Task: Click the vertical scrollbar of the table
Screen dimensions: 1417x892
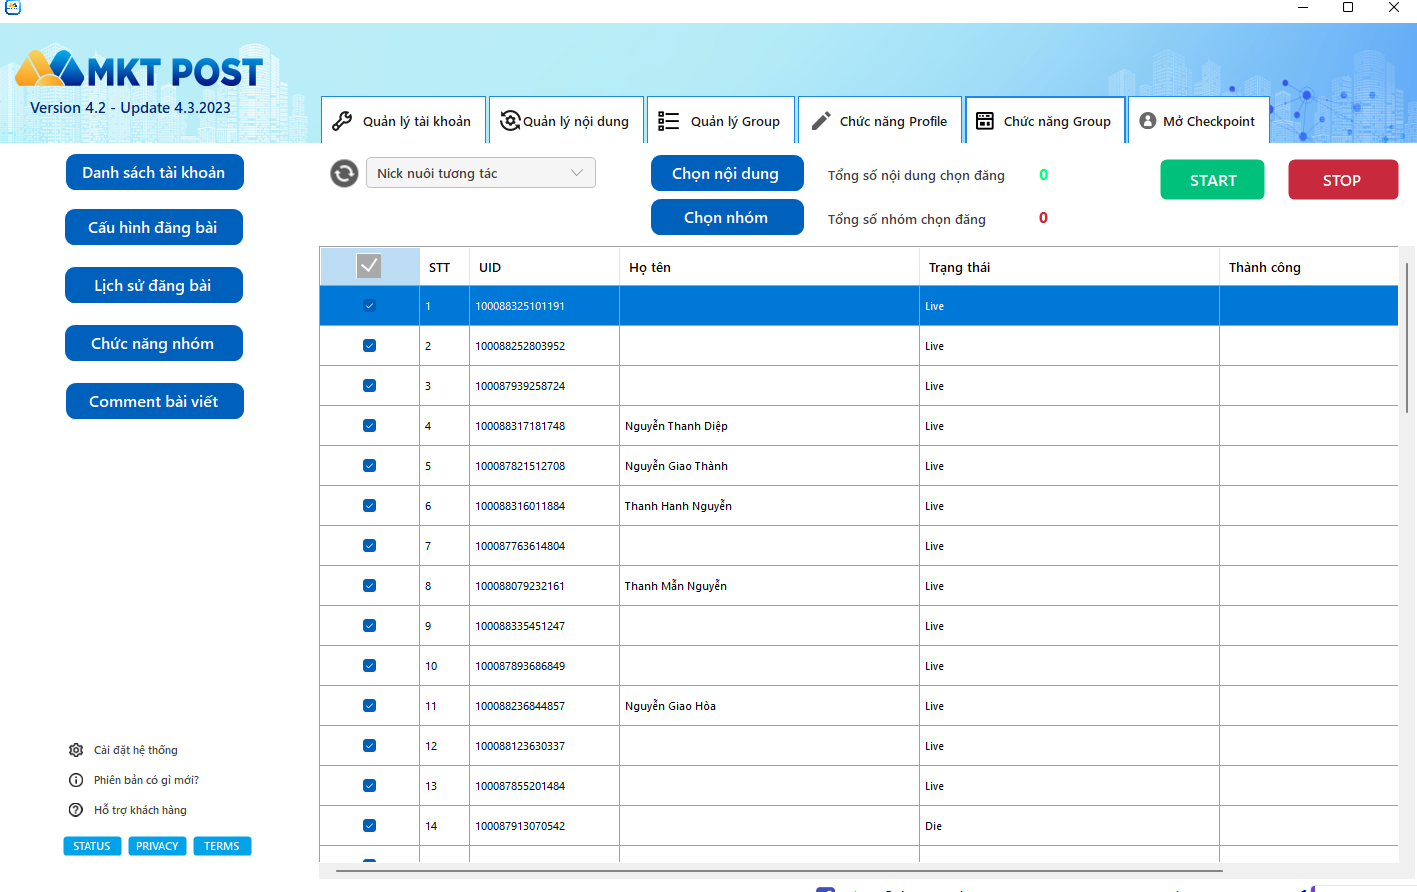Action: point(1407,338)
